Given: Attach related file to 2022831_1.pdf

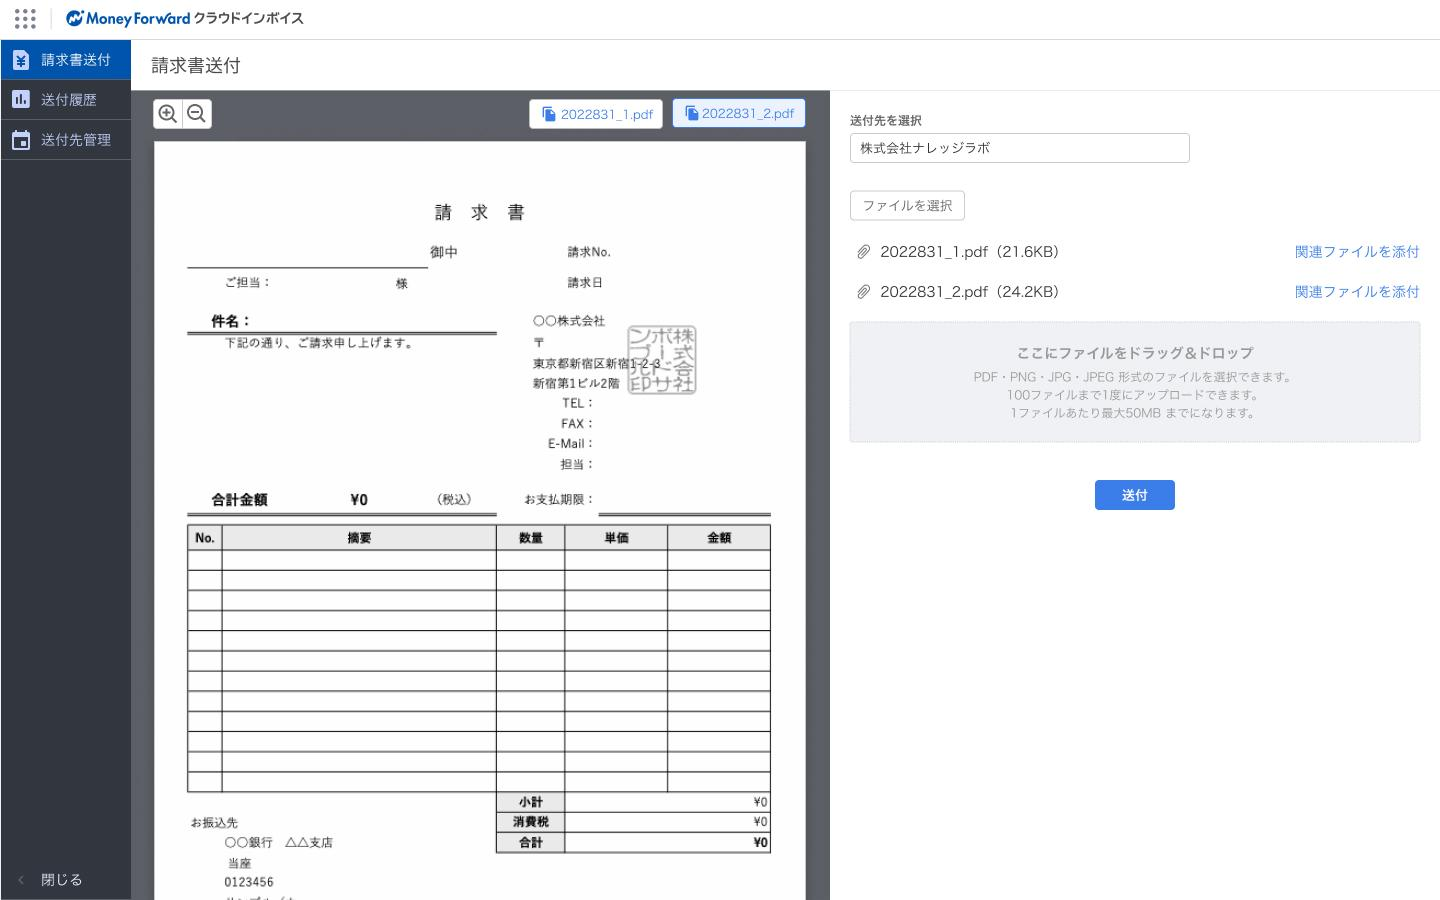Looking at the screenshot, I should (x=1357, y=252).
